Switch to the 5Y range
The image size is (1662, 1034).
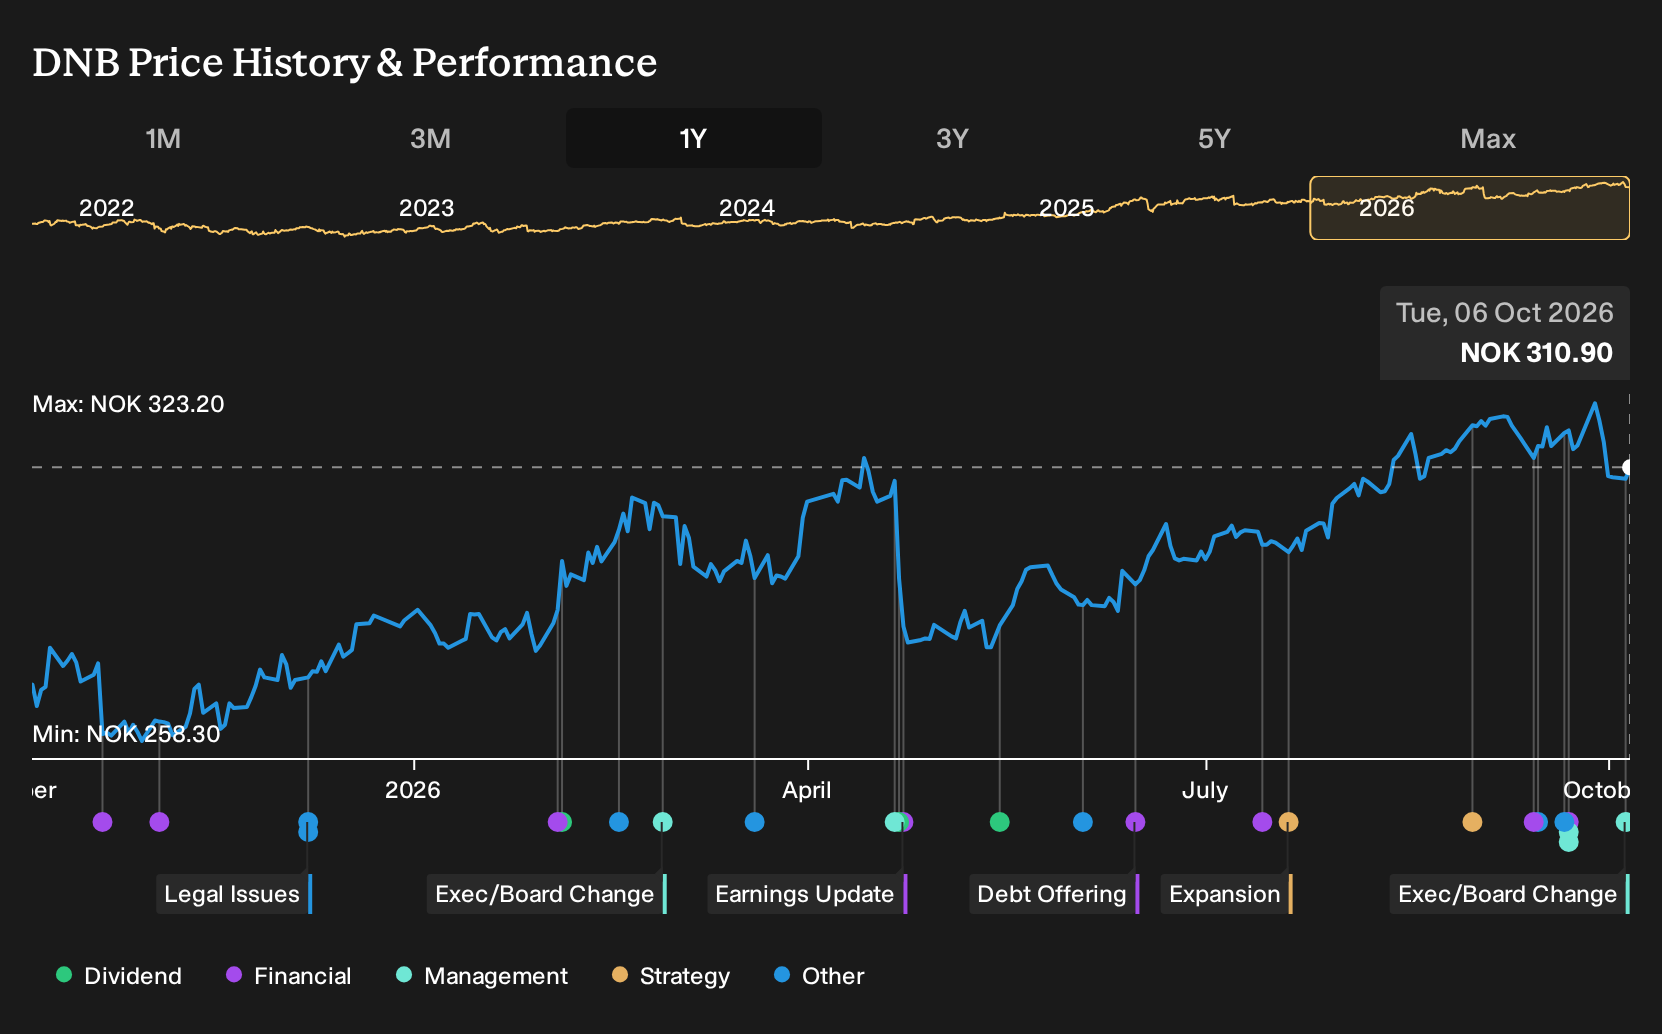coord(1214,138)
